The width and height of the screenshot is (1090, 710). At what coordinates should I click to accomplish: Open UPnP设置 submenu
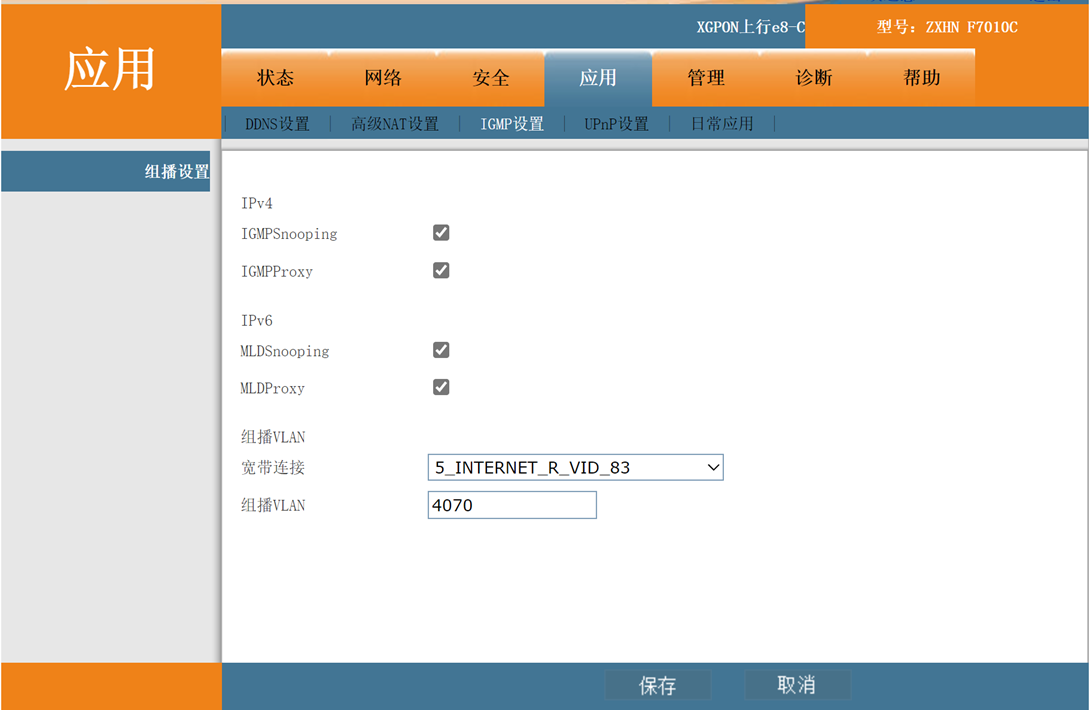pyautogui.click(x=616, y=124)
